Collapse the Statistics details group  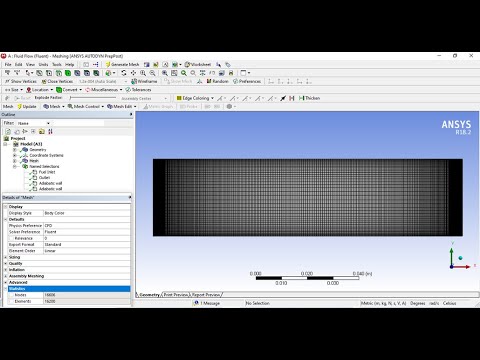click(x=6, y=289)
